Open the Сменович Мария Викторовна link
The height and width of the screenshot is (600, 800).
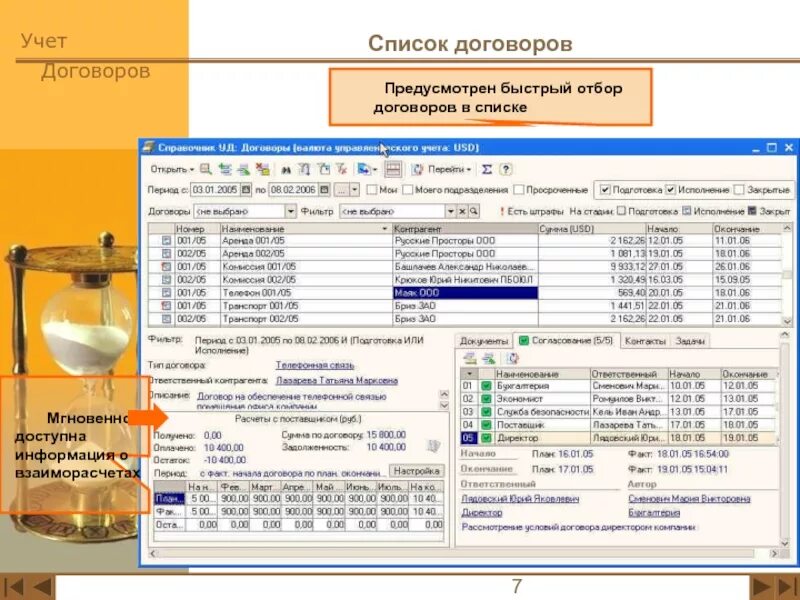(689, 499)
